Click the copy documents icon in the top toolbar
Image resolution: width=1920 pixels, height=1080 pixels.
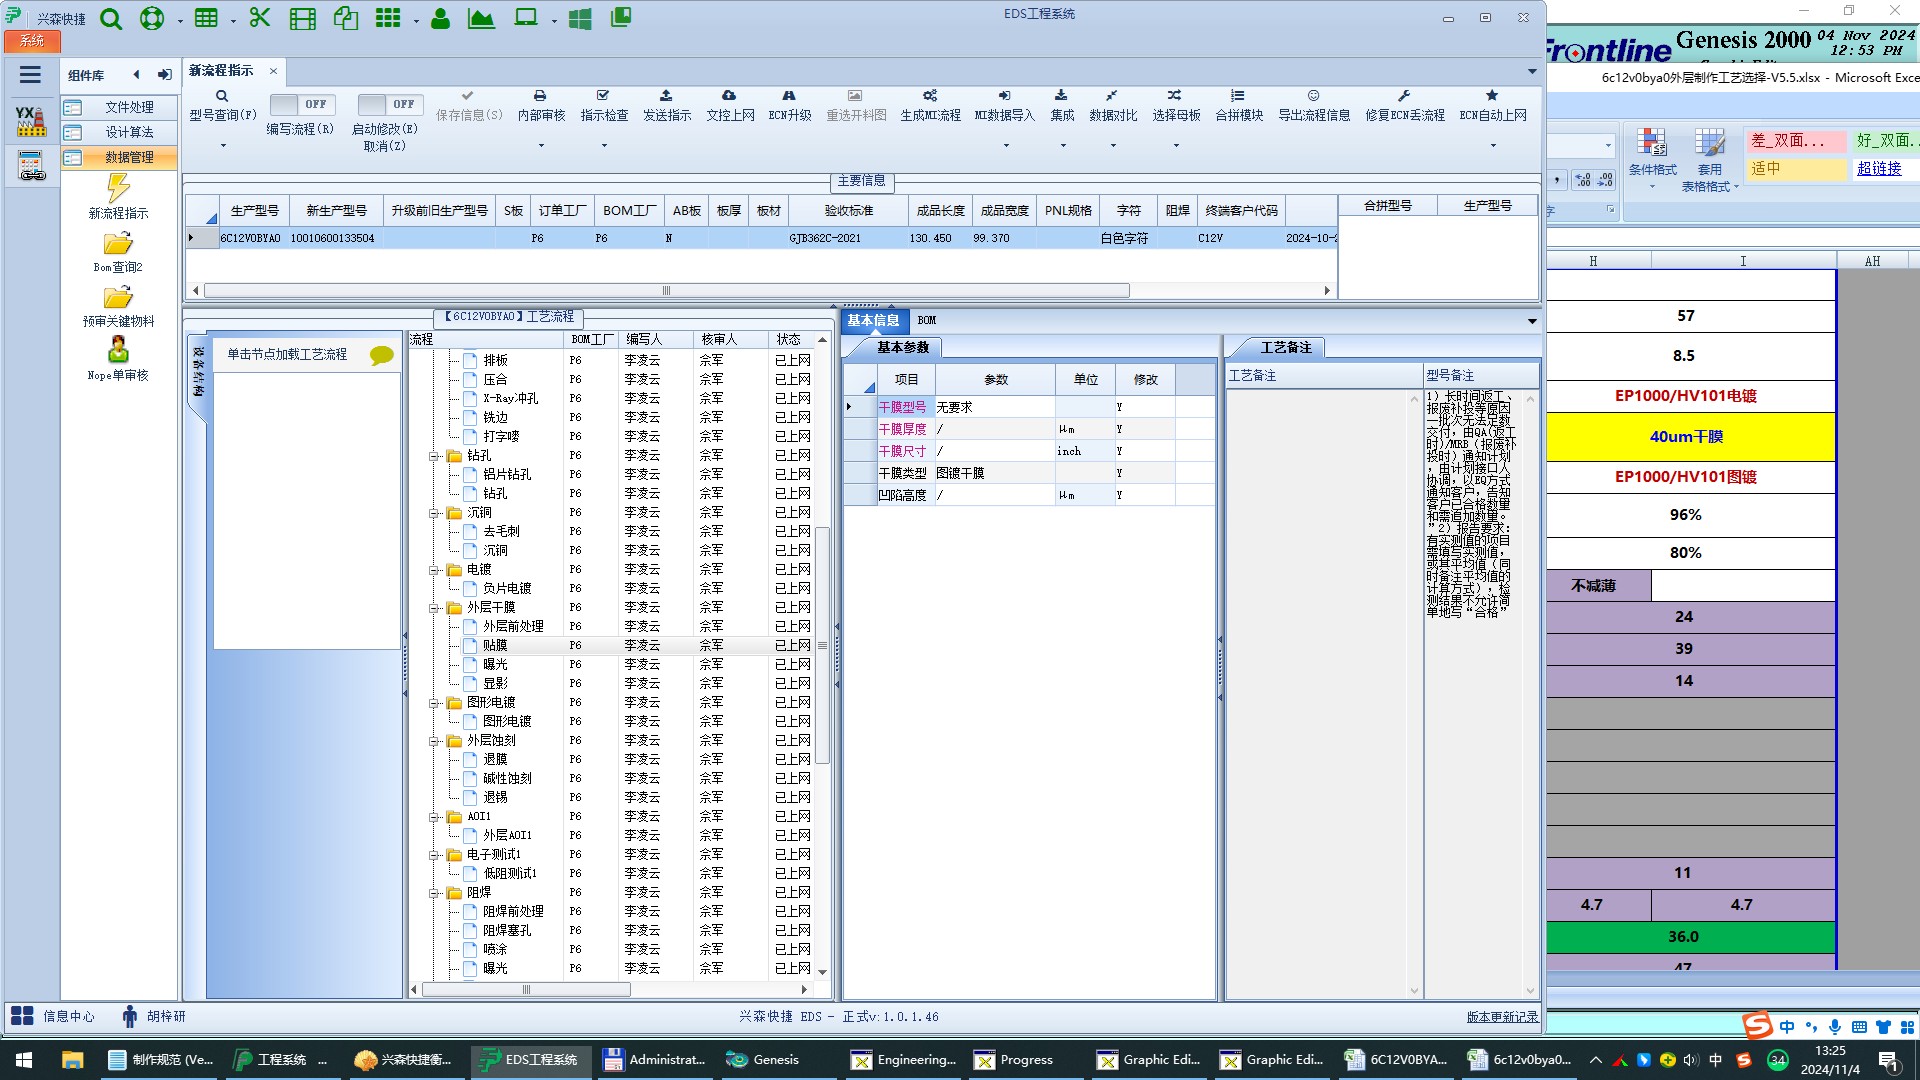(346, 18)
